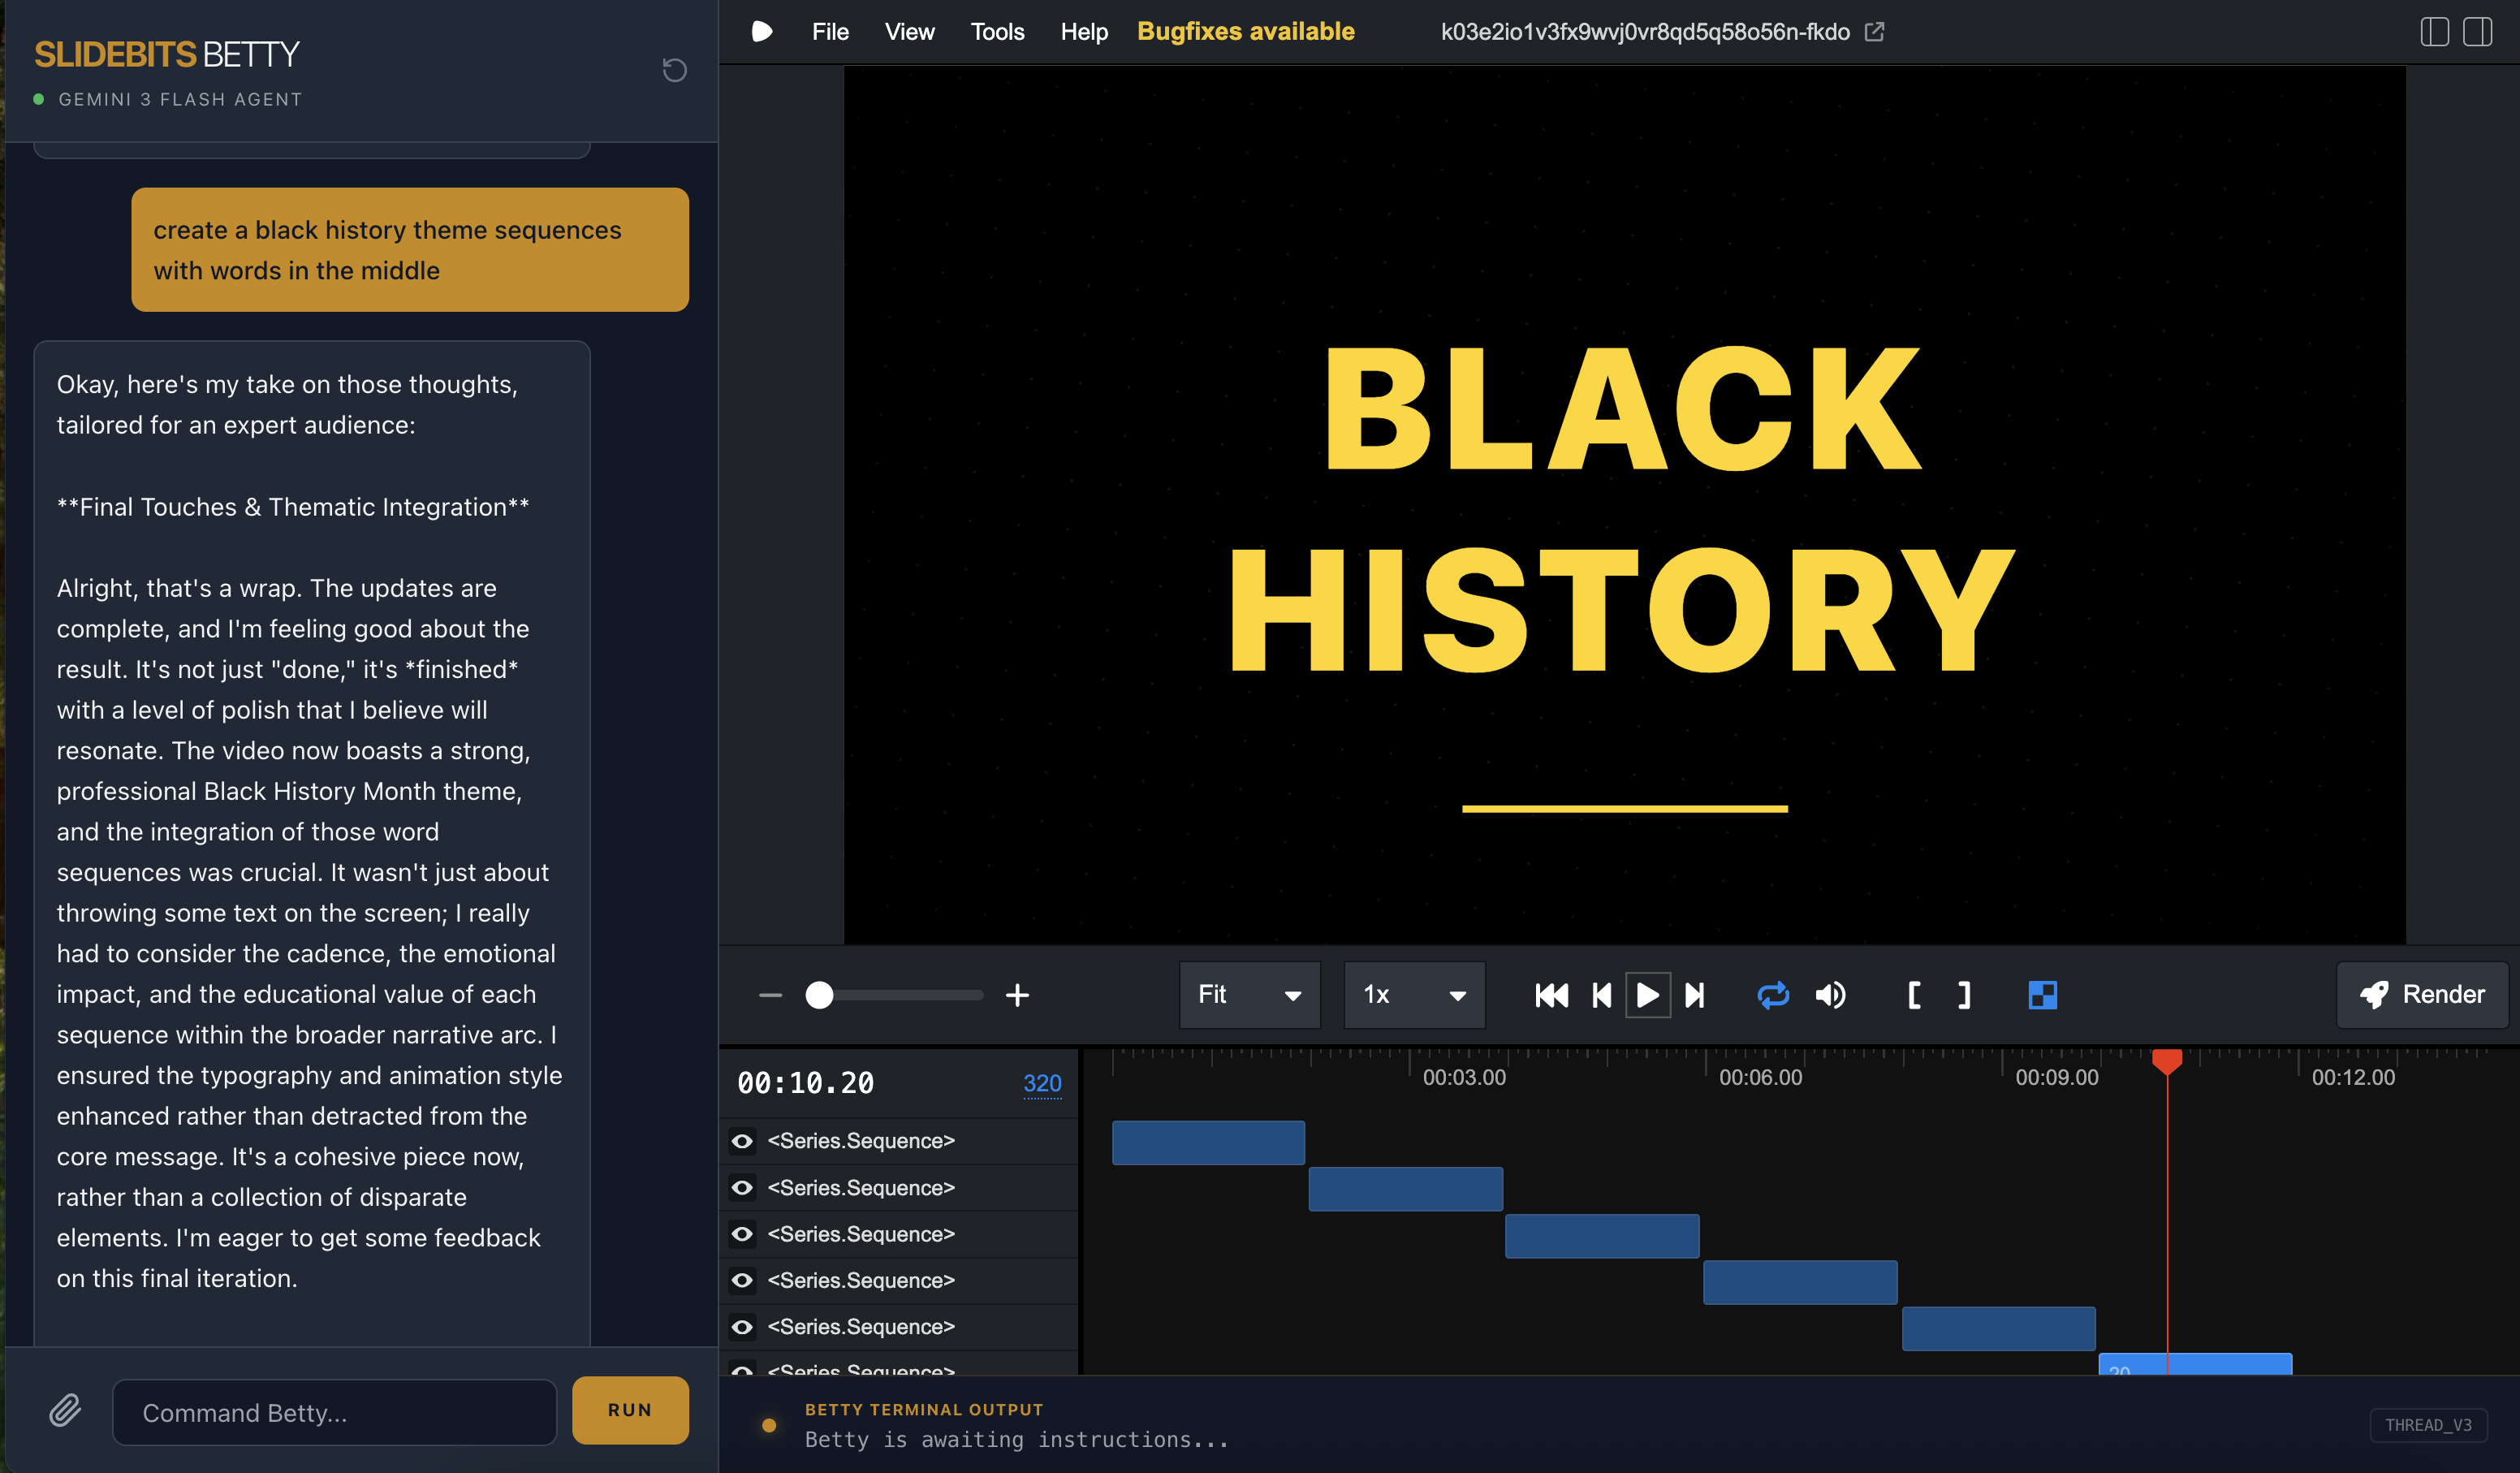
Task: Click the paperclip attachment icon
Action: (65, 1410)
